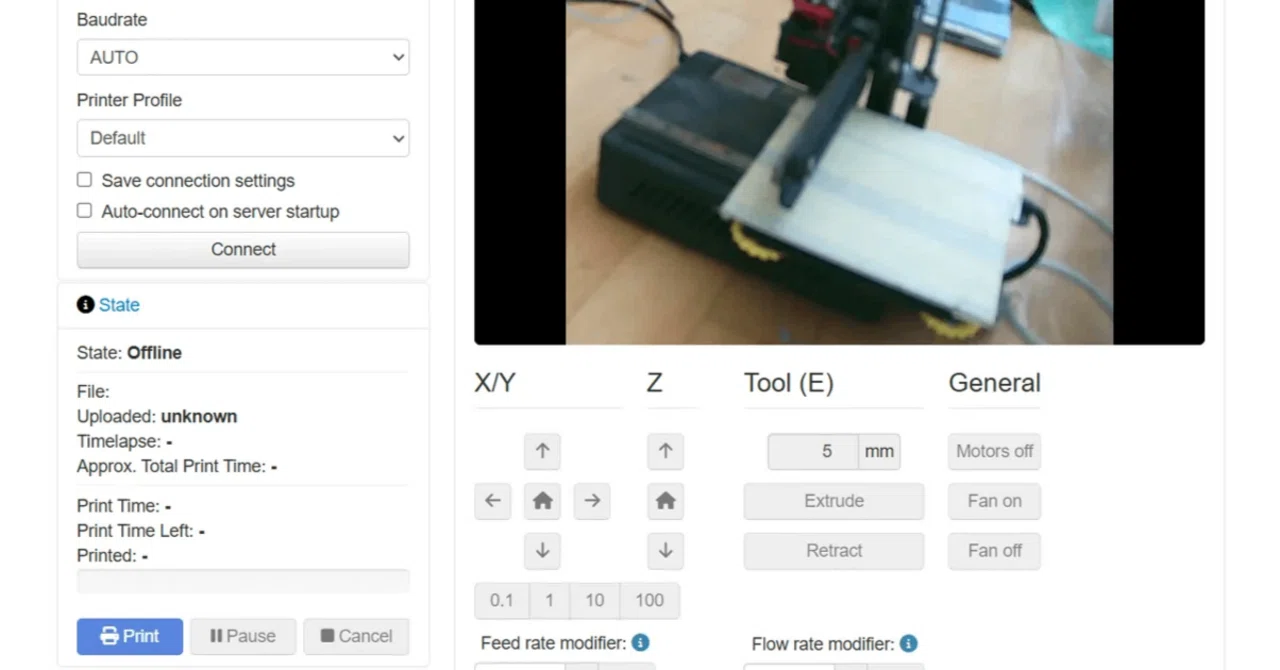Click the Print Time Left line

tap(141, 531)
